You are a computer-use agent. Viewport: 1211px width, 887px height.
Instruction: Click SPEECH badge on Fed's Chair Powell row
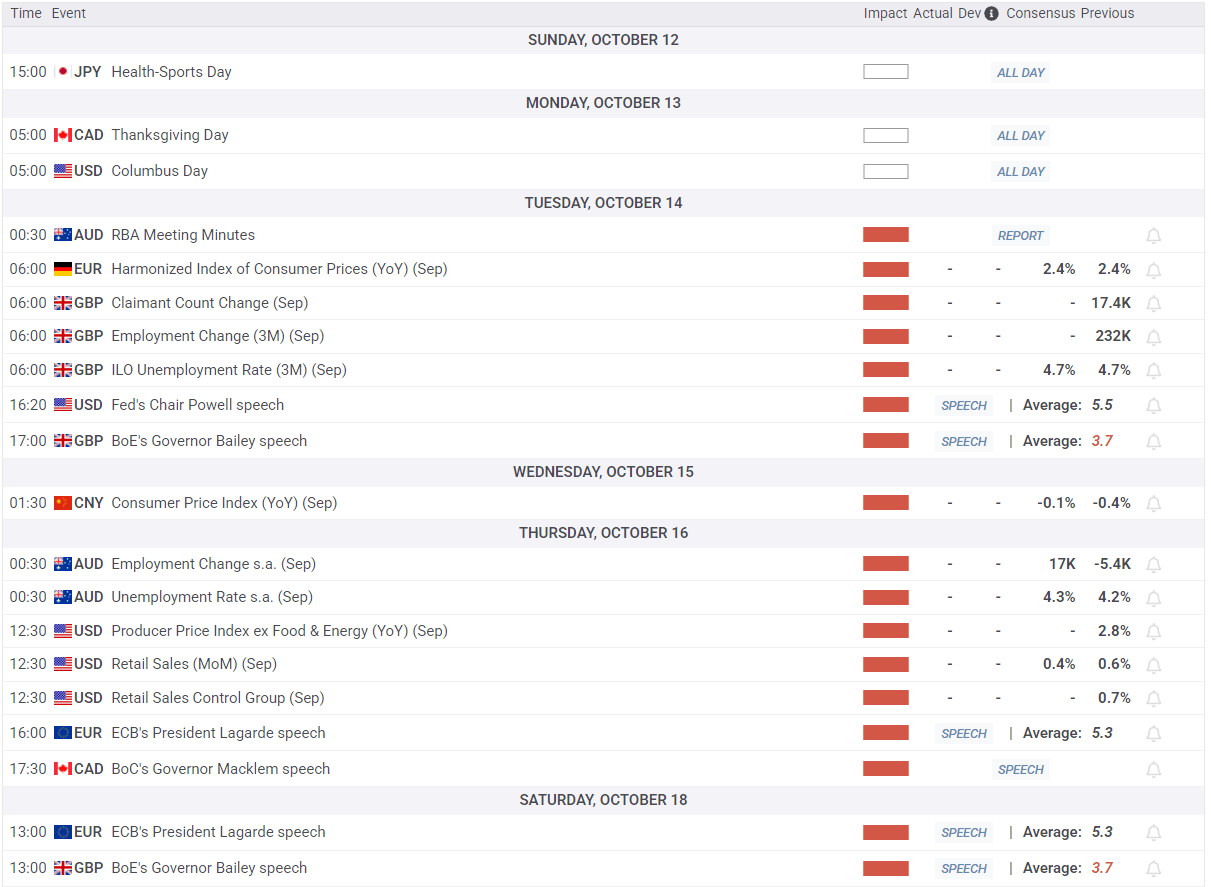964,406
